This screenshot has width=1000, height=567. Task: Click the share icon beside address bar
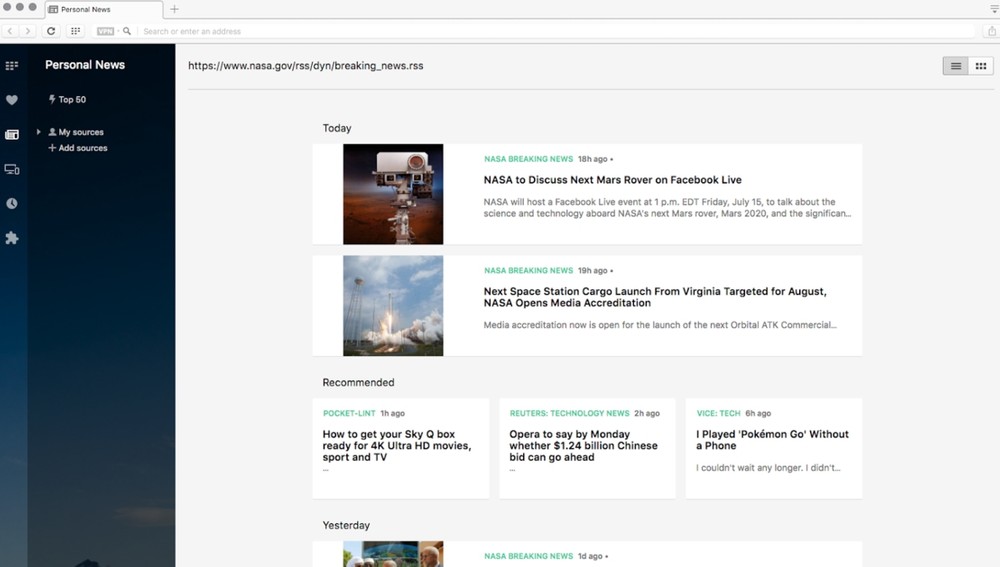tap(991, 31)
